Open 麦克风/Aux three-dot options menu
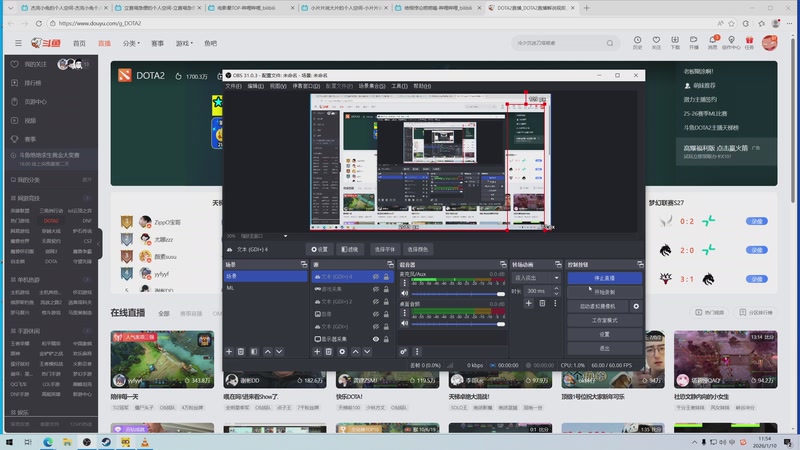 405,283
